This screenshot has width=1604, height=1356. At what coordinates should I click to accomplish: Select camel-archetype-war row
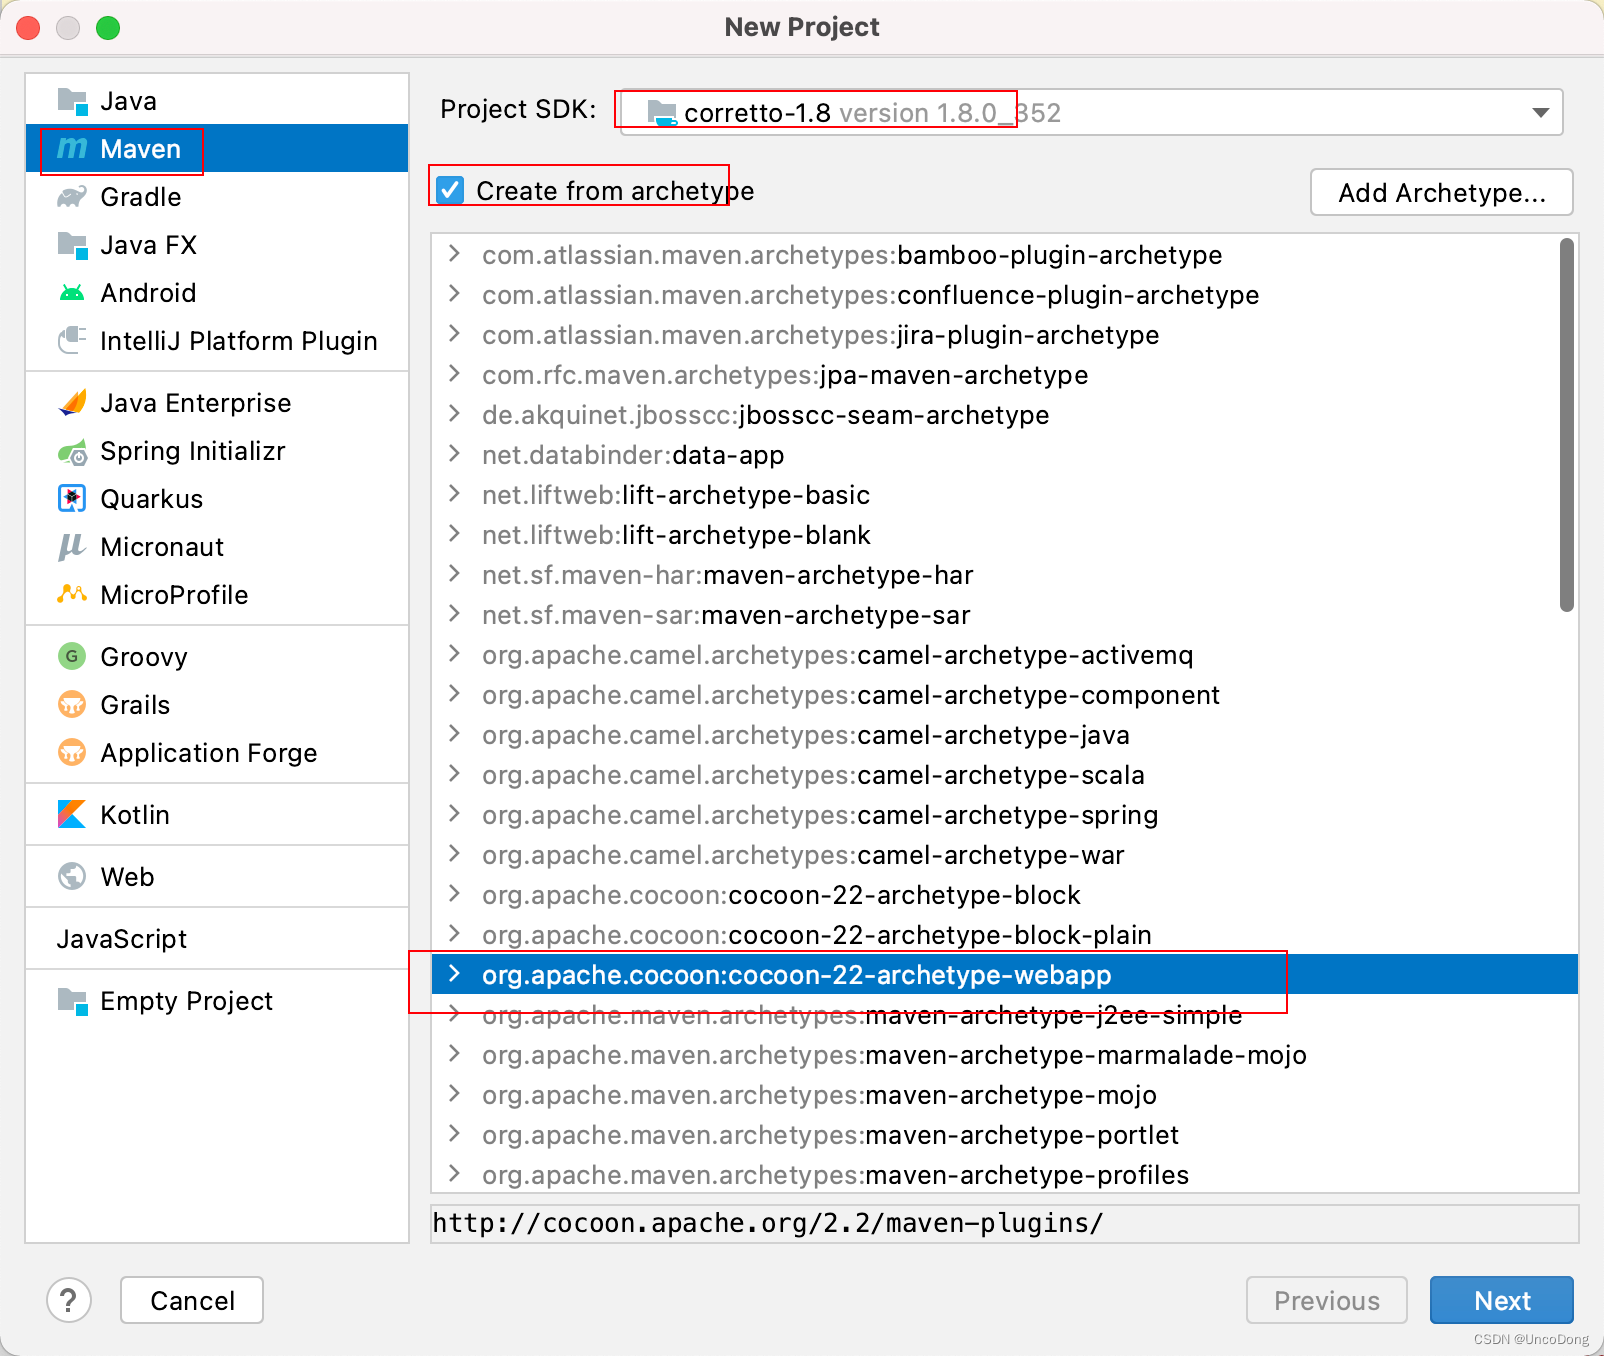tap(1005, 855)
